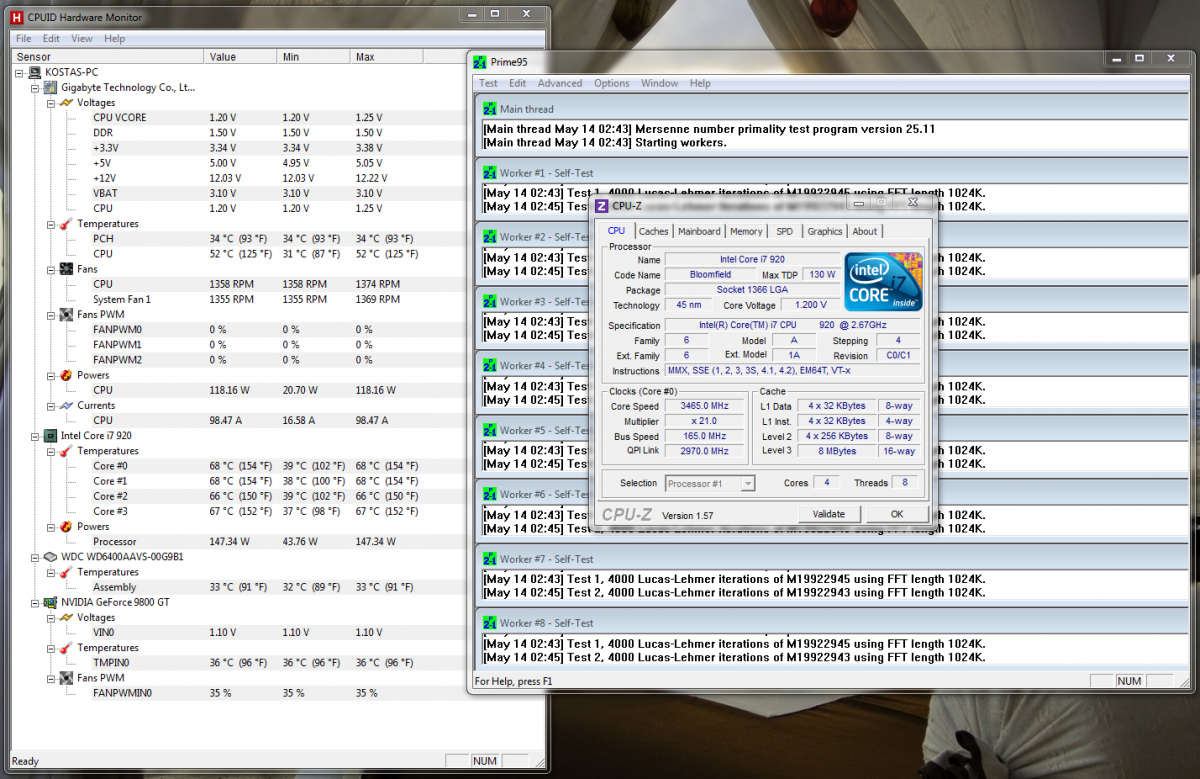The height and width of the screenshot is (779, 1200).
Task: Click the NVIDIA GeForce graphics card icon
Action: (x=51, y=603)
